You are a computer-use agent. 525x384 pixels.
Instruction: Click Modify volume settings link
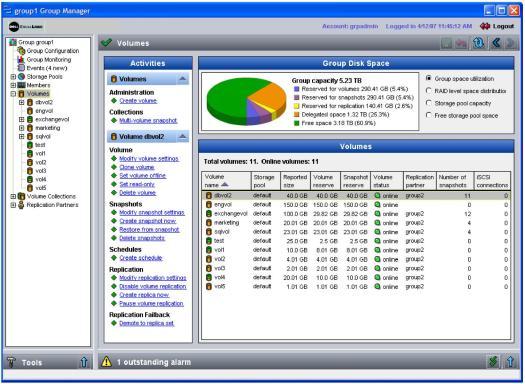coord(149,159)
